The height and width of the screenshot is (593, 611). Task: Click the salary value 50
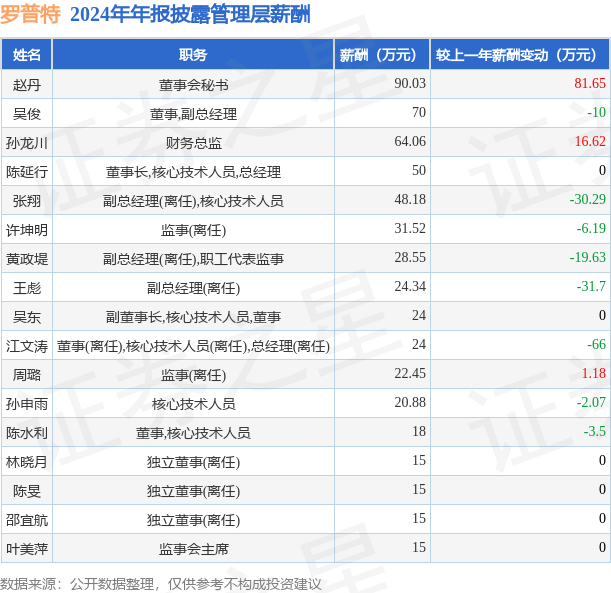point(419,170)
